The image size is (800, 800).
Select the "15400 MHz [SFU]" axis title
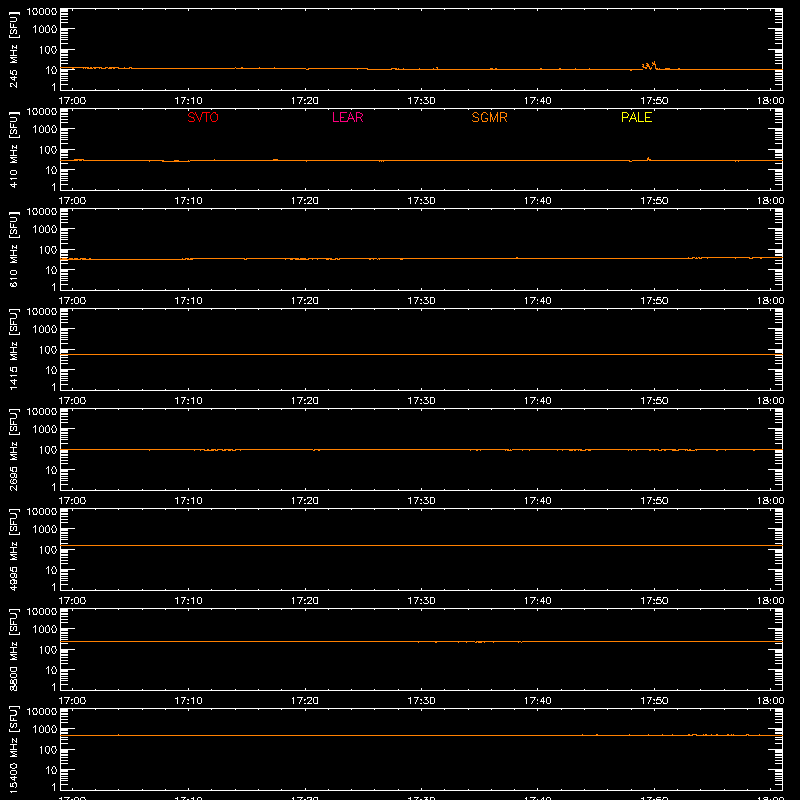coord(14,749)
